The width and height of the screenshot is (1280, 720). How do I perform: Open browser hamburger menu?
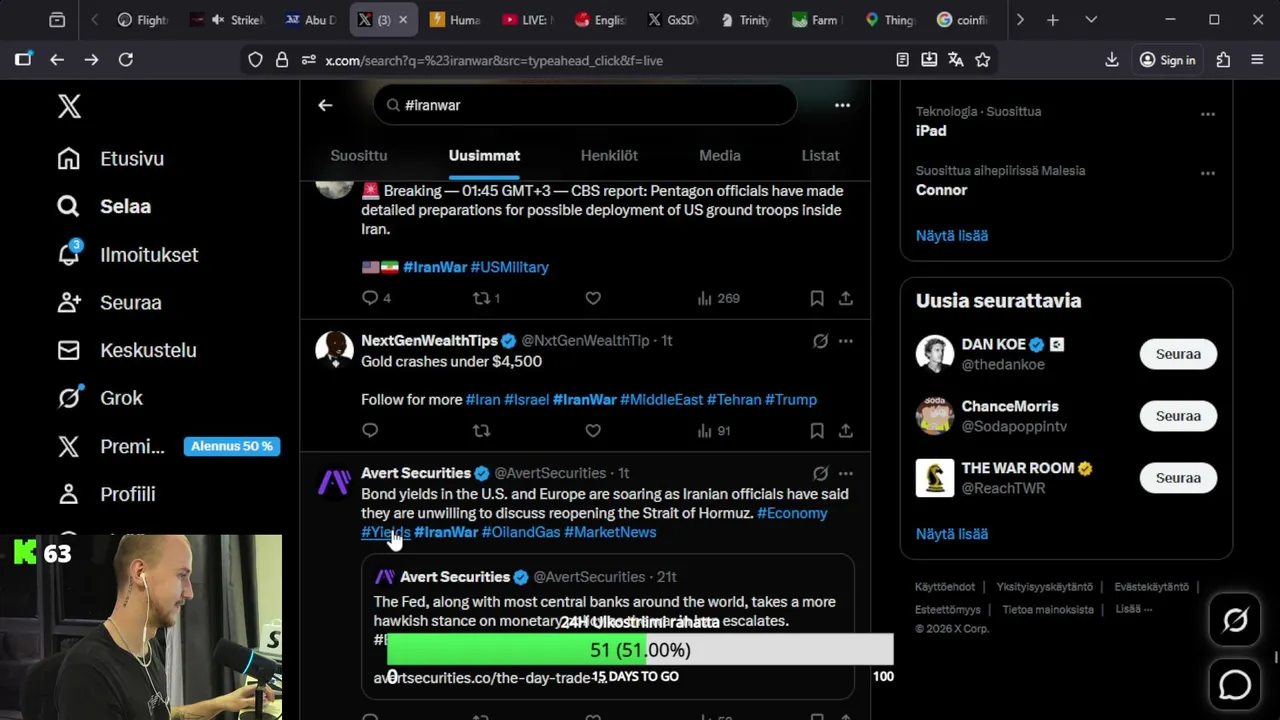pos(1257,60)
